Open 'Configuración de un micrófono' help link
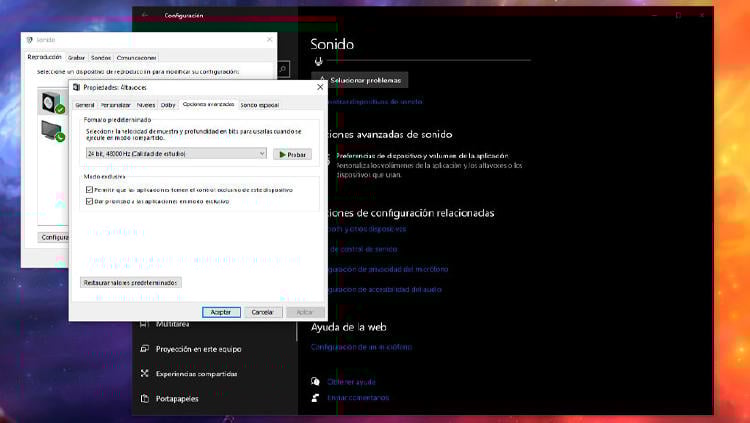This screenshot has height=423, width=750. point(361,347)
